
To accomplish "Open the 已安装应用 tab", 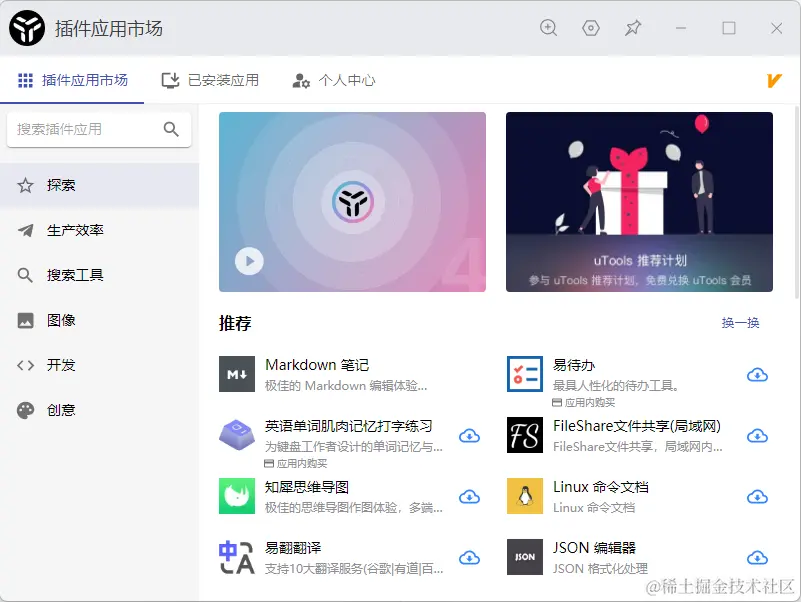I will [x=210, y=80].
